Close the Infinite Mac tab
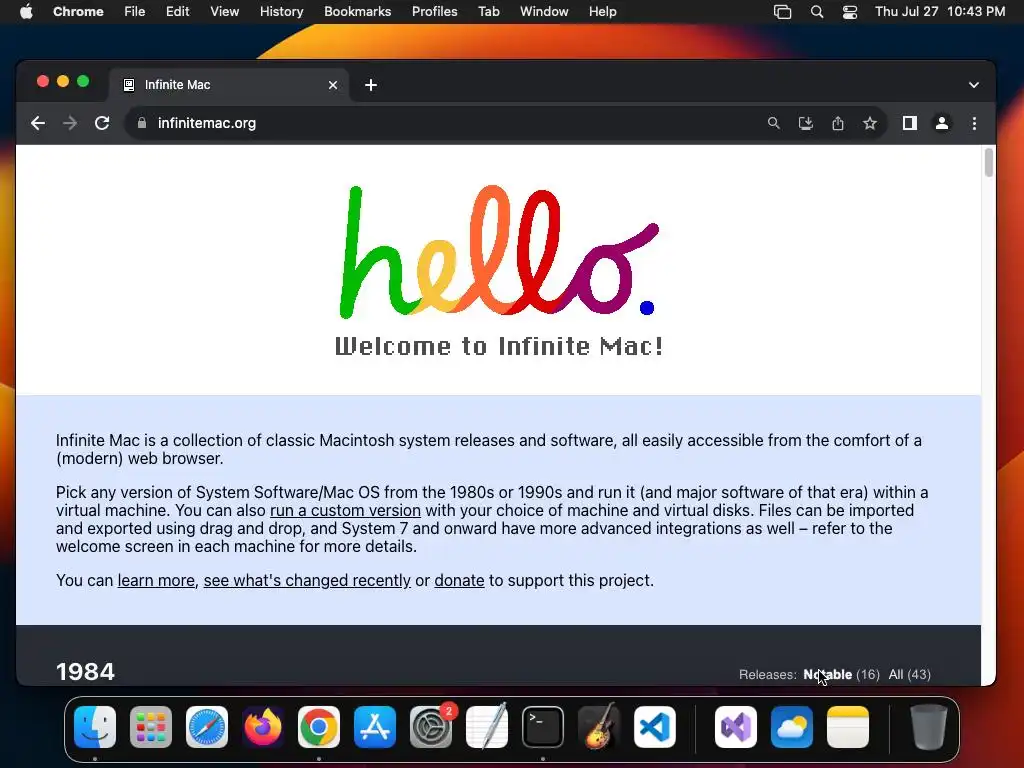This screenshot has height=768, width=1024. point(333,85)
